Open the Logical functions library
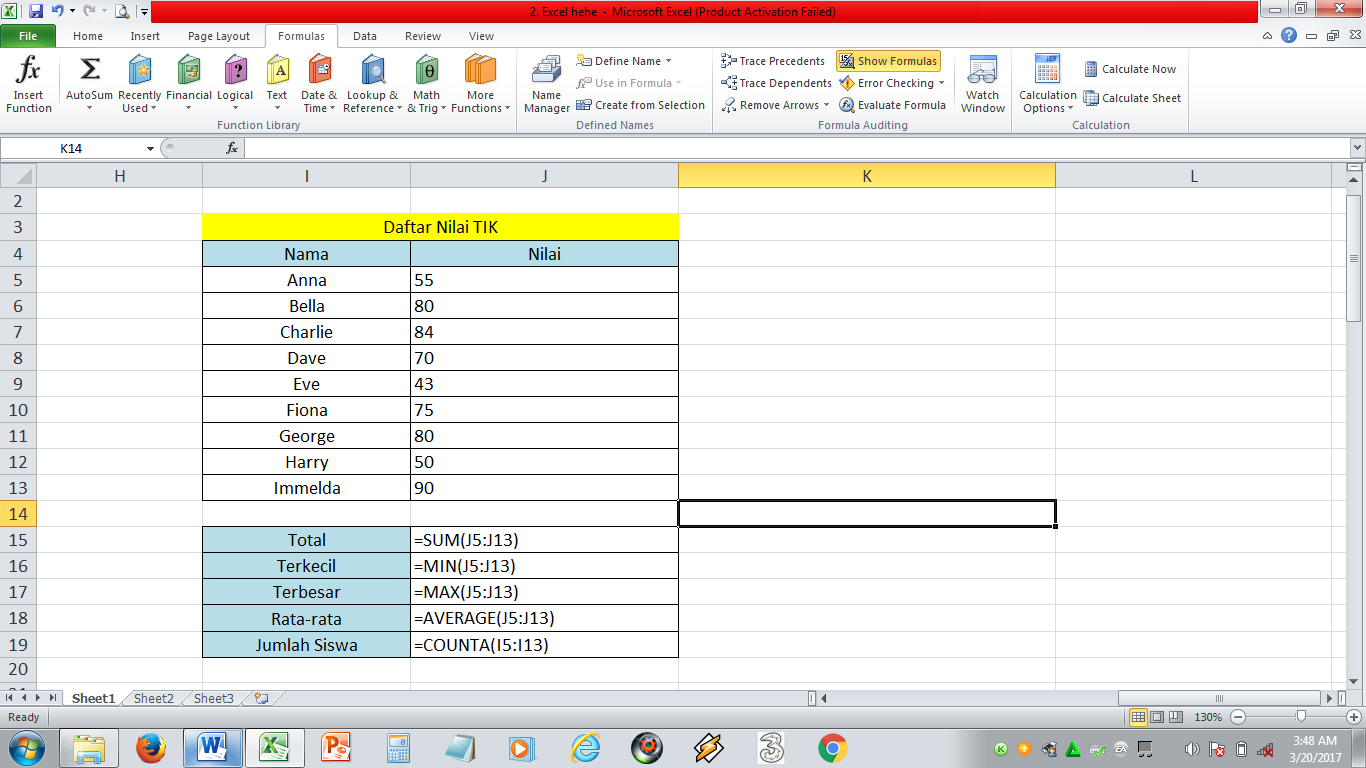This screenshot has height=768, width=1366. (x=235, y=84)
